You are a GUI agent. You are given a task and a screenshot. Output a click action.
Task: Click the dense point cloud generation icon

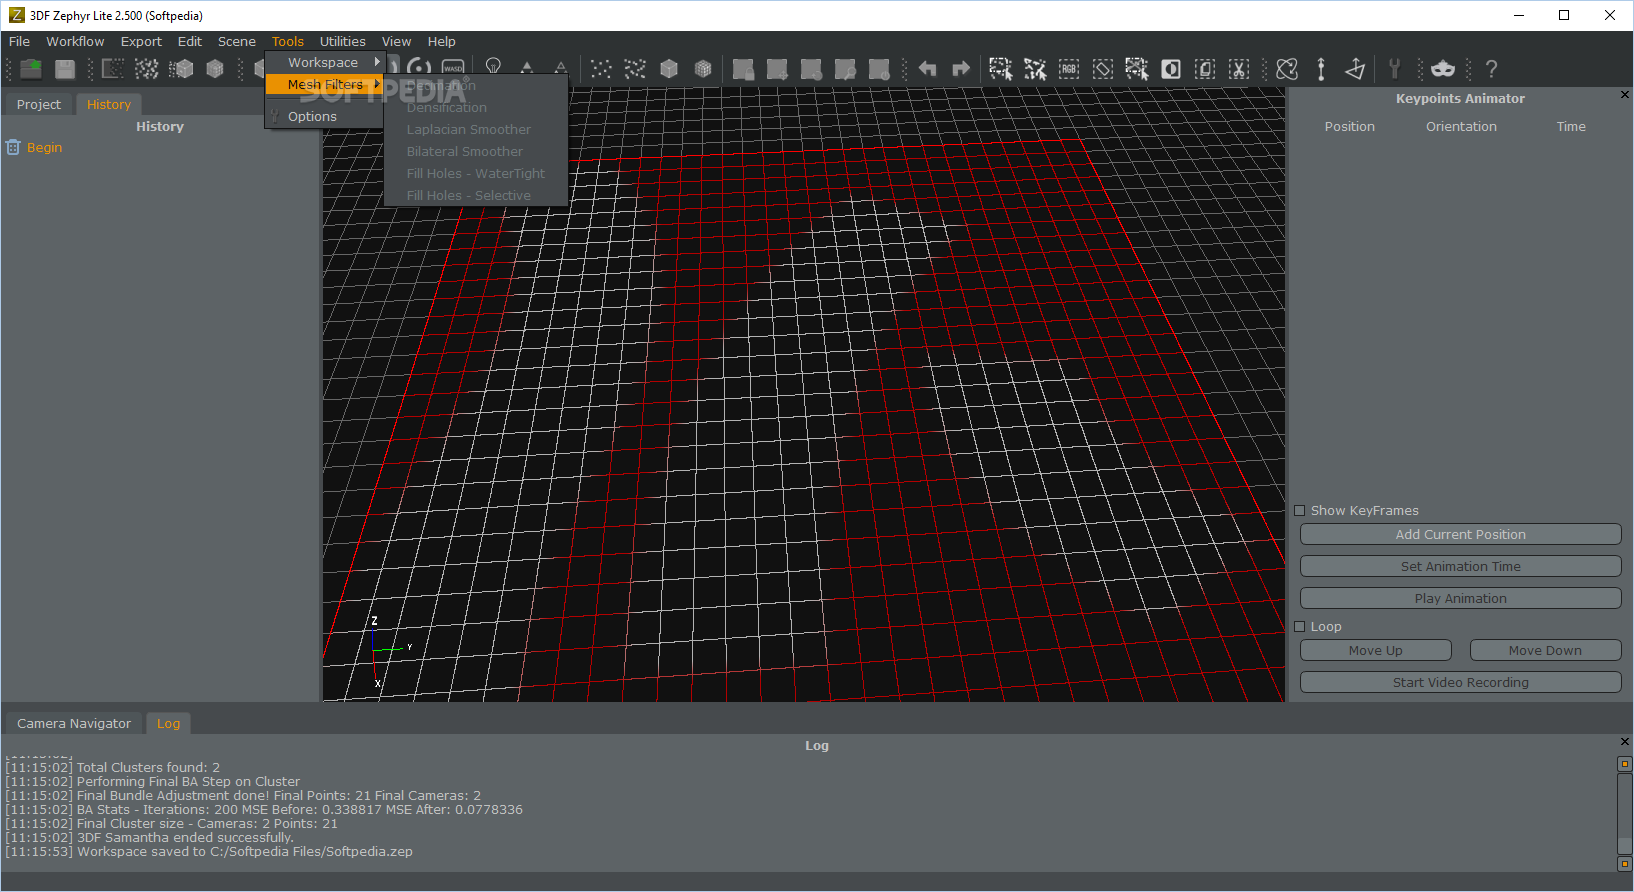pyautogui.click(x=147, y=69)
